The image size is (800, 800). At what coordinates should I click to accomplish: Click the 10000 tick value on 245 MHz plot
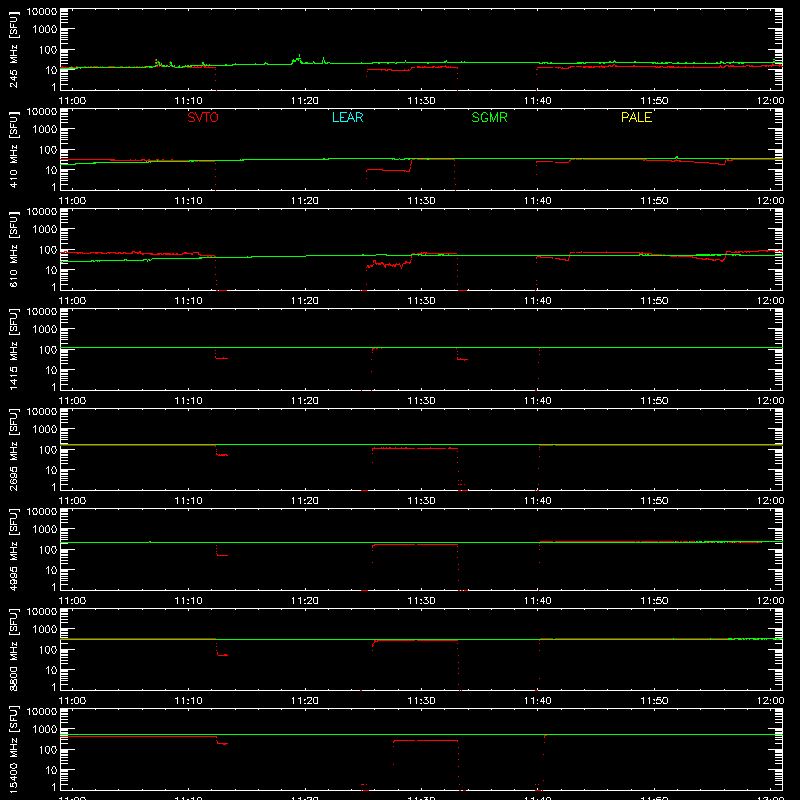[x=42, y=12]
